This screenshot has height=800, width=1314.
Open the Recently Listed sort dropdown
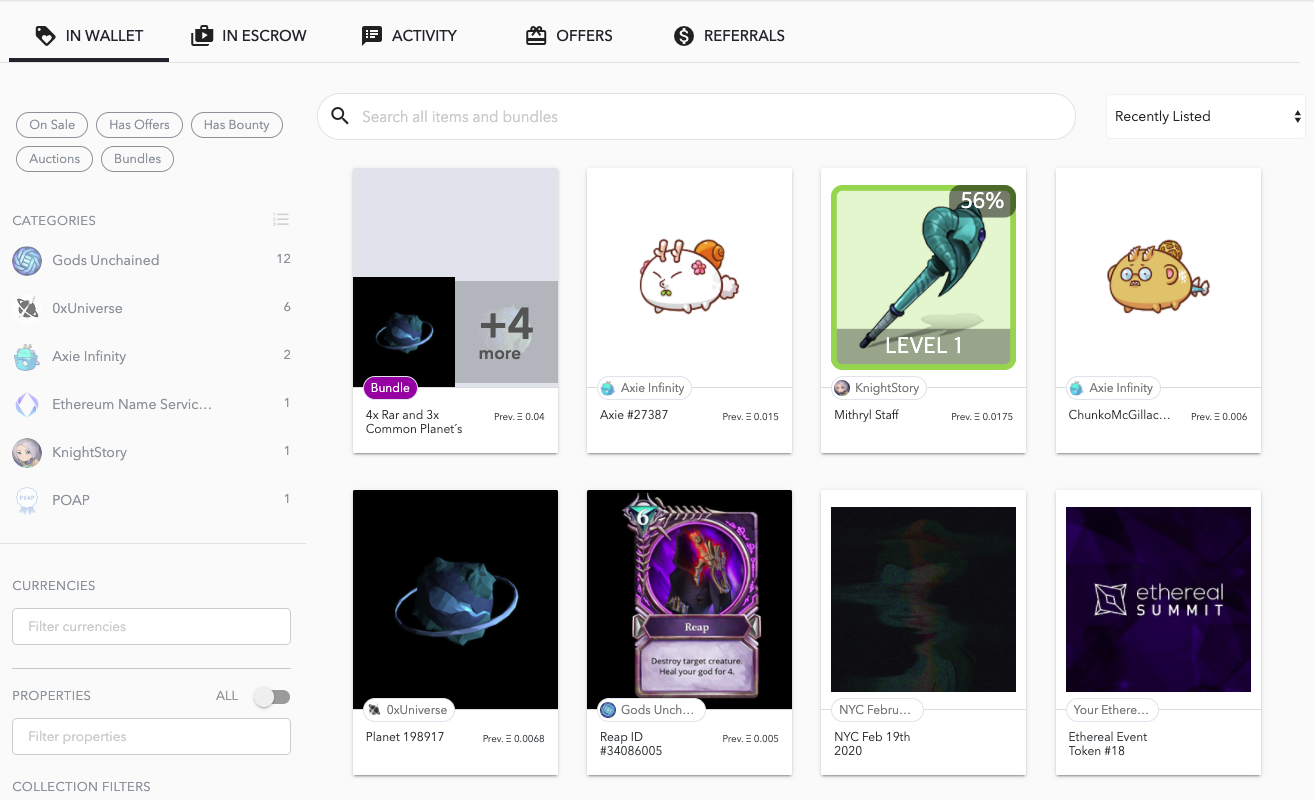point(1205,116)
